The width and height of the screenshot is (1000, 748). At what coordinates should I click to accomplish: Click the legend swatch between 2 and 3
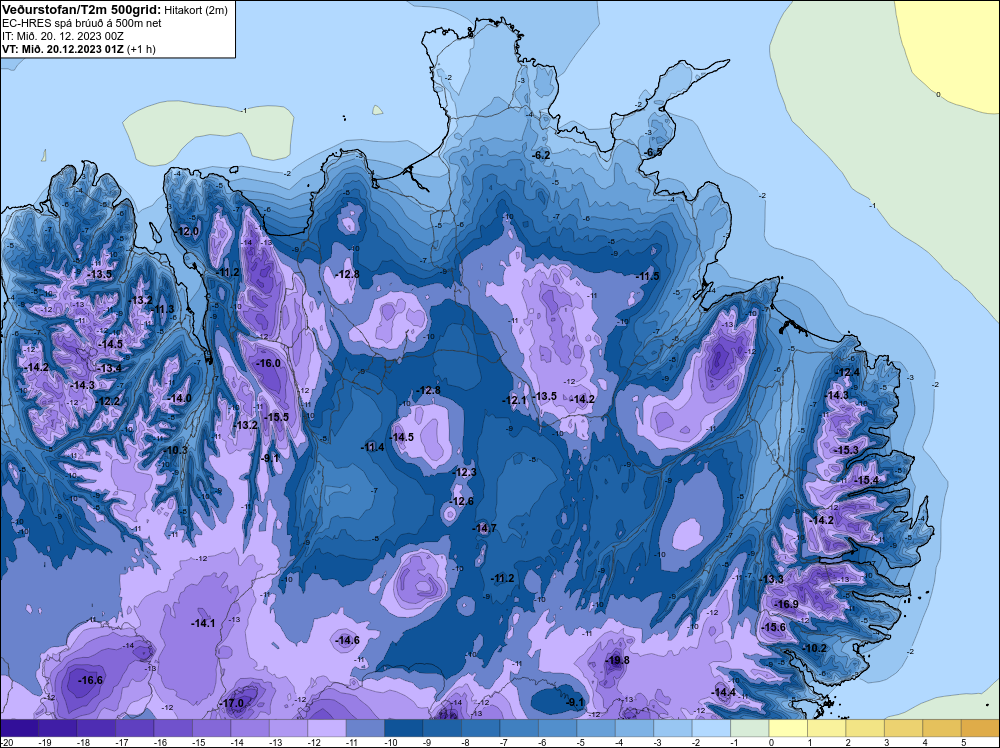(865, 728)
